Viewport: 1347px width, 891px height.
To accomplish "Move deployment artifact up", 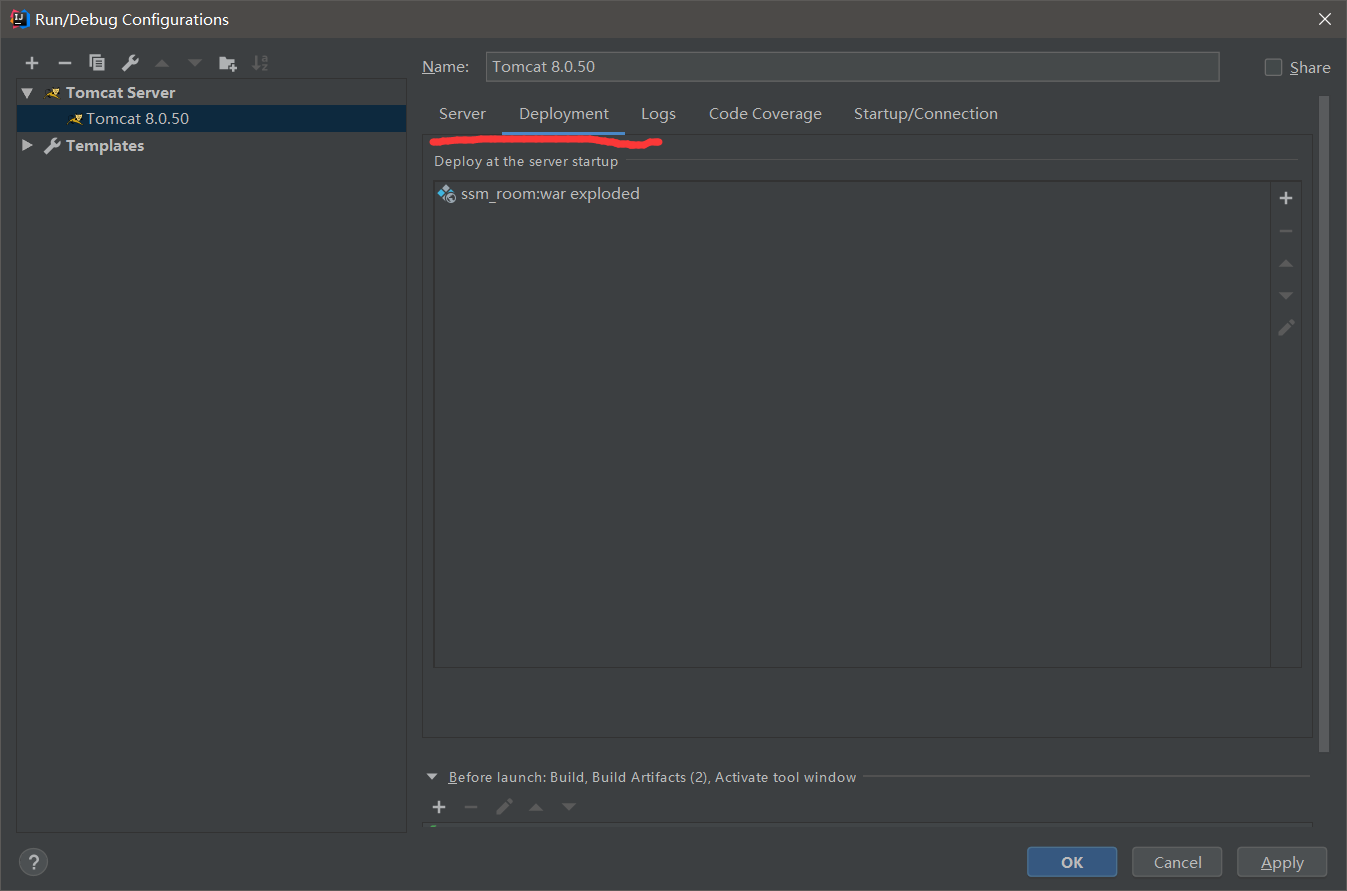I will pos(1286,263).
